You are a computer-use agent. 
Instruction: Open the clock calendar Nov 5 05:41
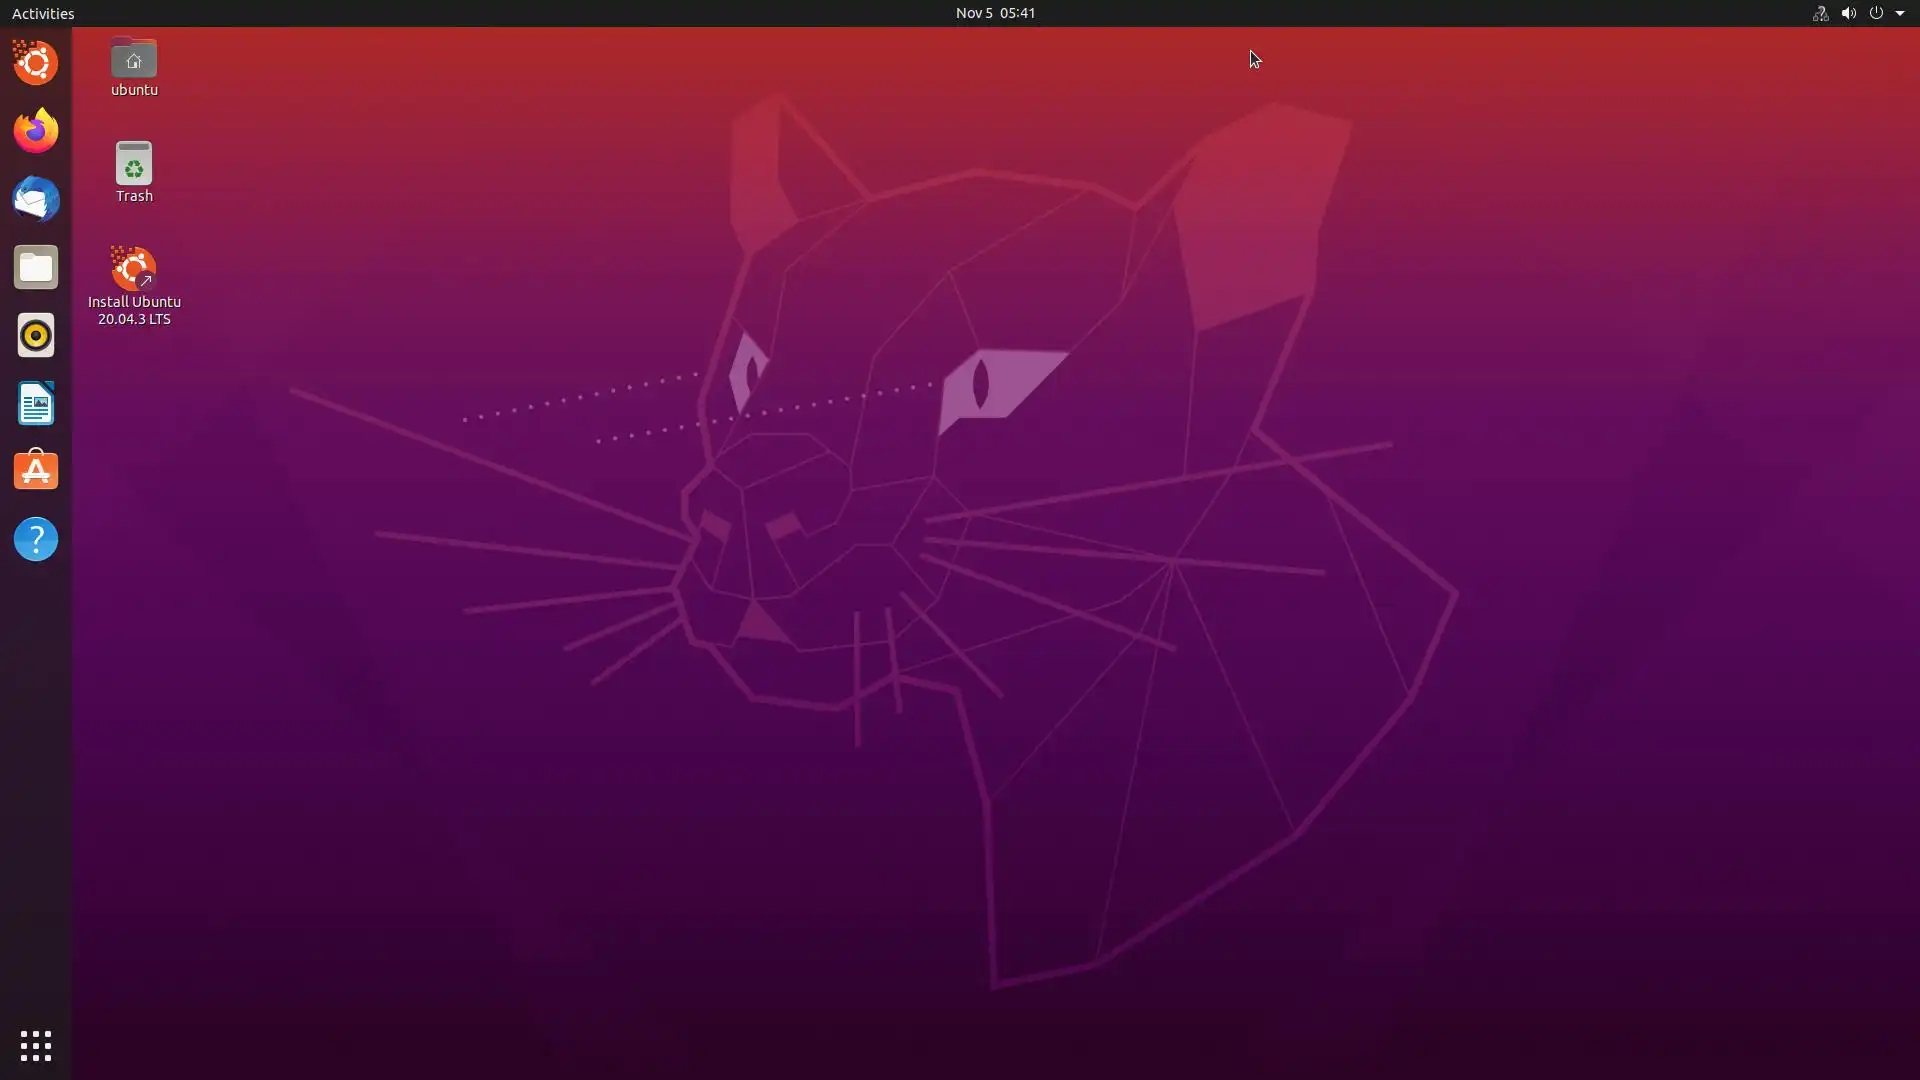[995, 13]
